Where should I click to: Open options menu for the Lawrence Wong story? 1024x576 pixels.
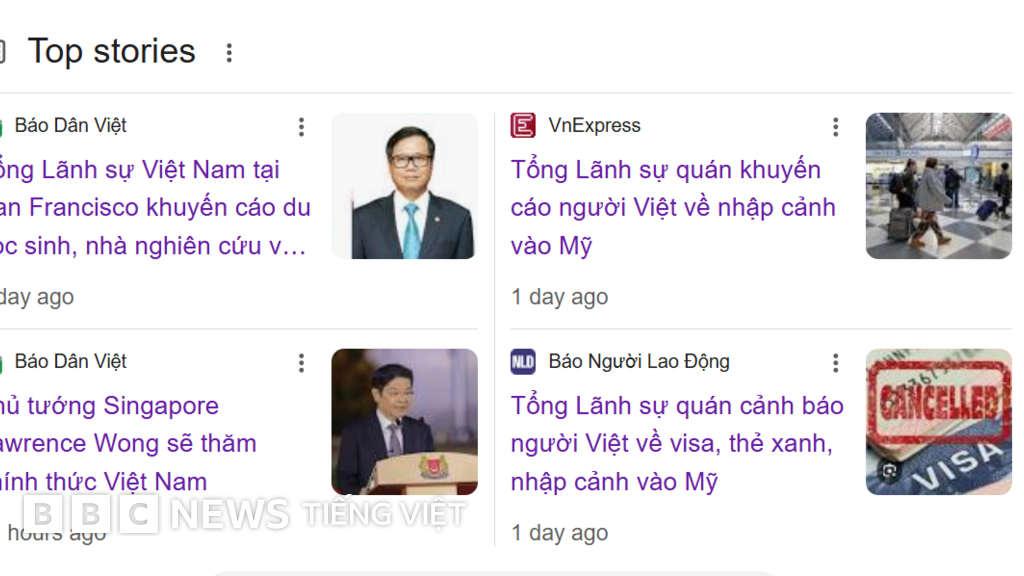[x=301, y=362]
